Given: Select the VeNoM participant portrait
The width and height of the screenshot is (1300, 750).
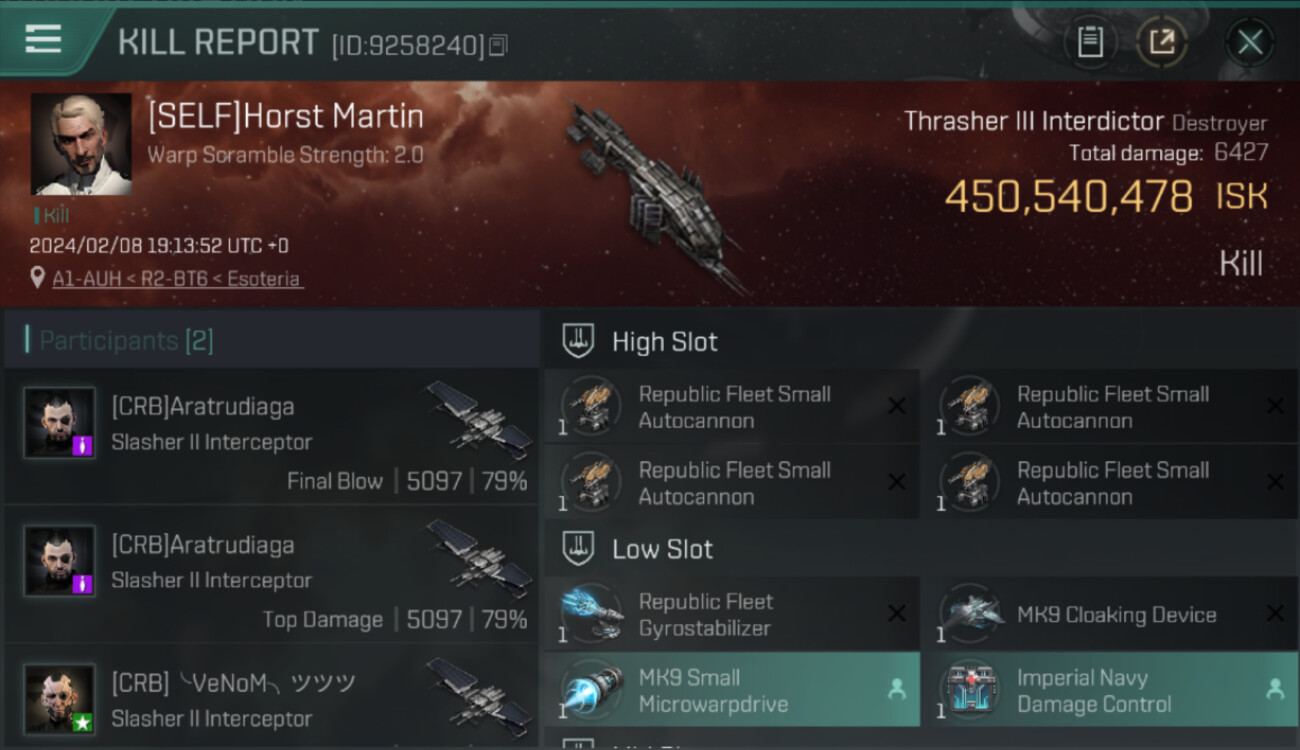Looking at the screenshot, I should click(x=60, y=698).
